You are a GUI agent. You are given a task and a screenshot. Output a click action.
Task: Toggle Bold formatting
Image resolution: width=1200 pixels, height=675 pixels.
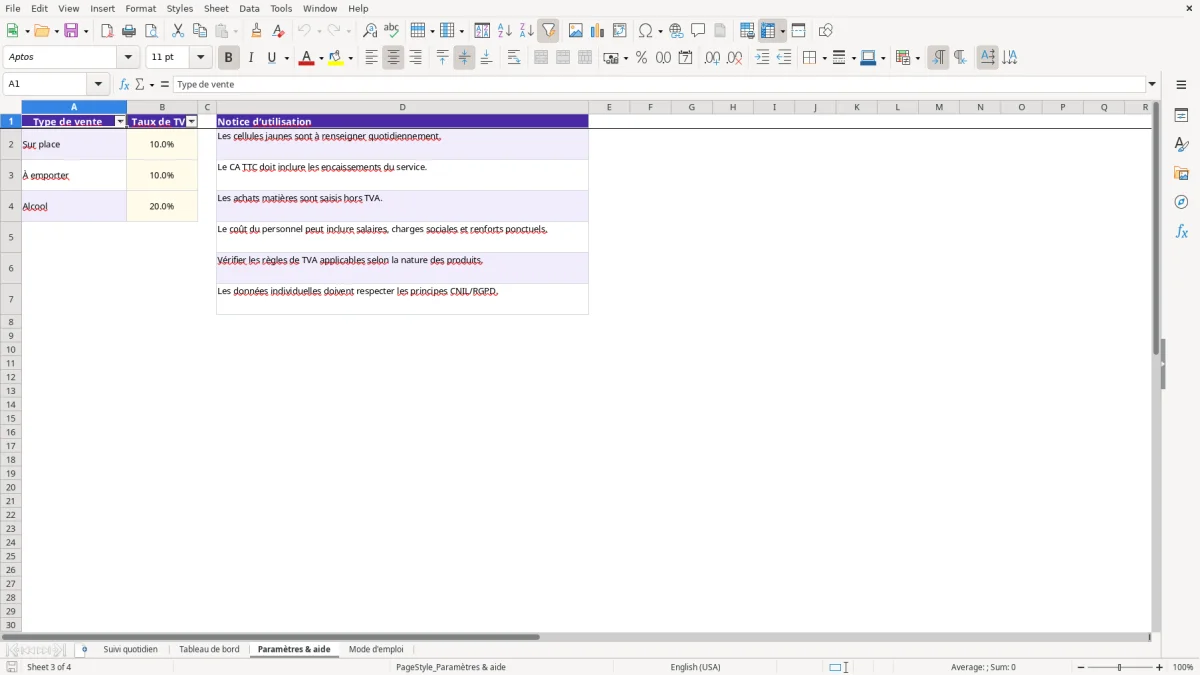point(229,58)
